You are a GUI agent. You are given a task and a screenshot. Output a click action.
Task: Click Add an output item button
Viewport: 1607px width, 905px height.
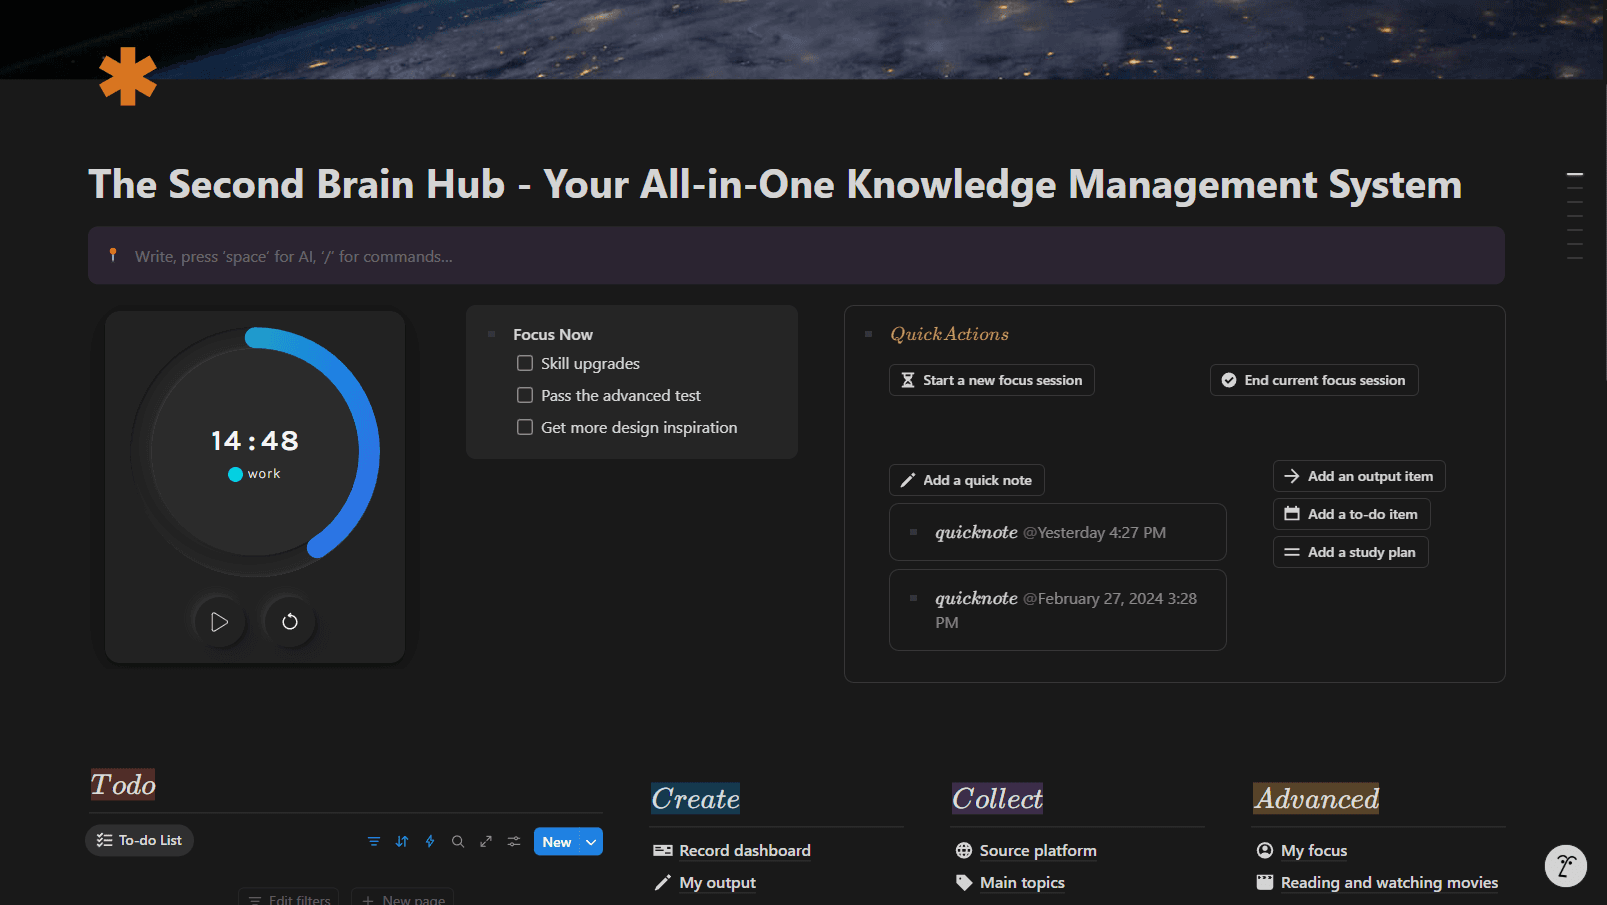point(1359,476)
